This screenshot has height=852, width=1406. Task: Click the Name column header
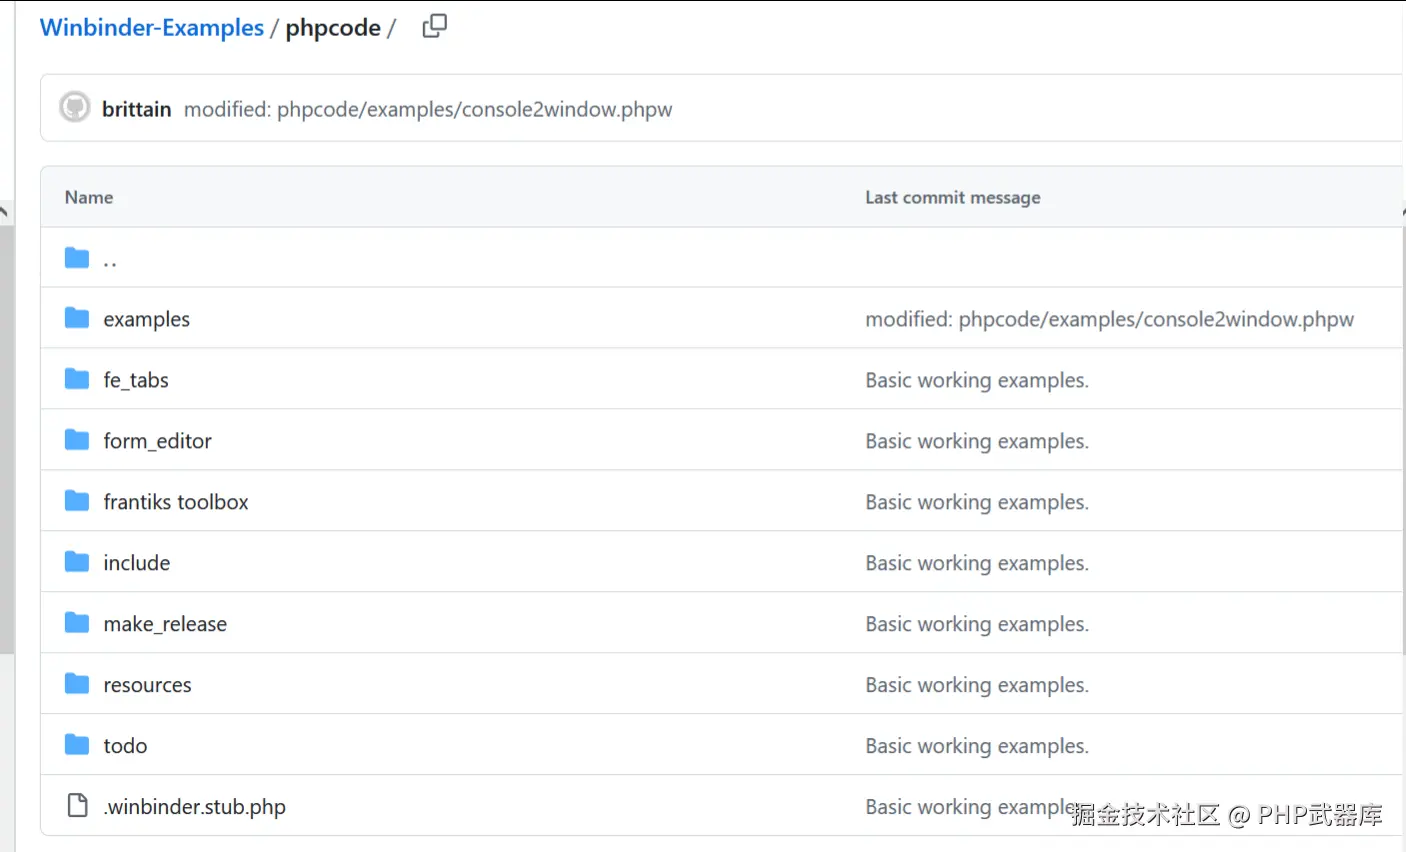pyautogui.click(x=89, y=197)
